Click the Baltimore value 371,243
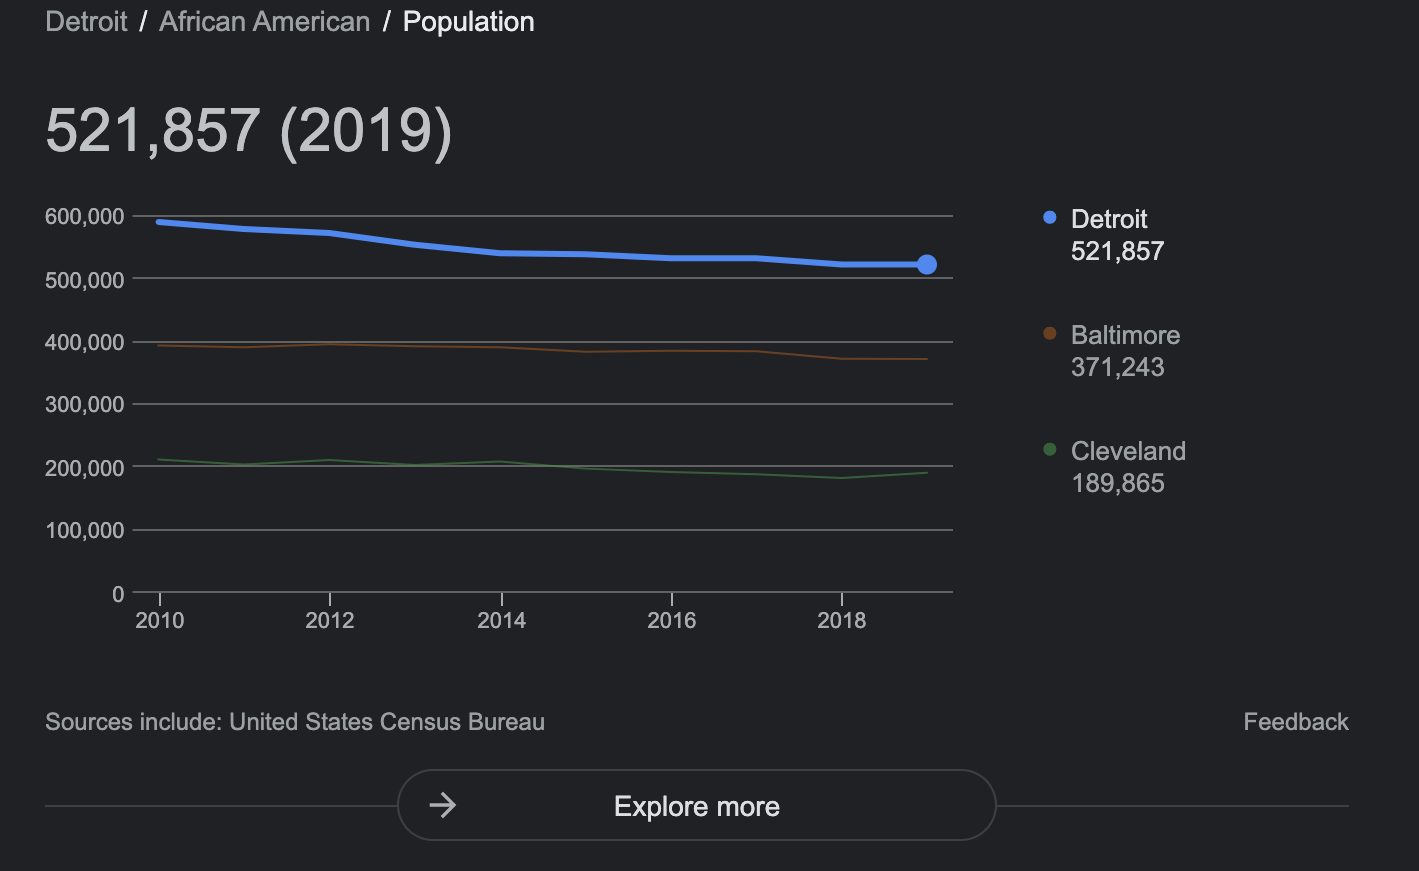 [x=1118, y=367]
